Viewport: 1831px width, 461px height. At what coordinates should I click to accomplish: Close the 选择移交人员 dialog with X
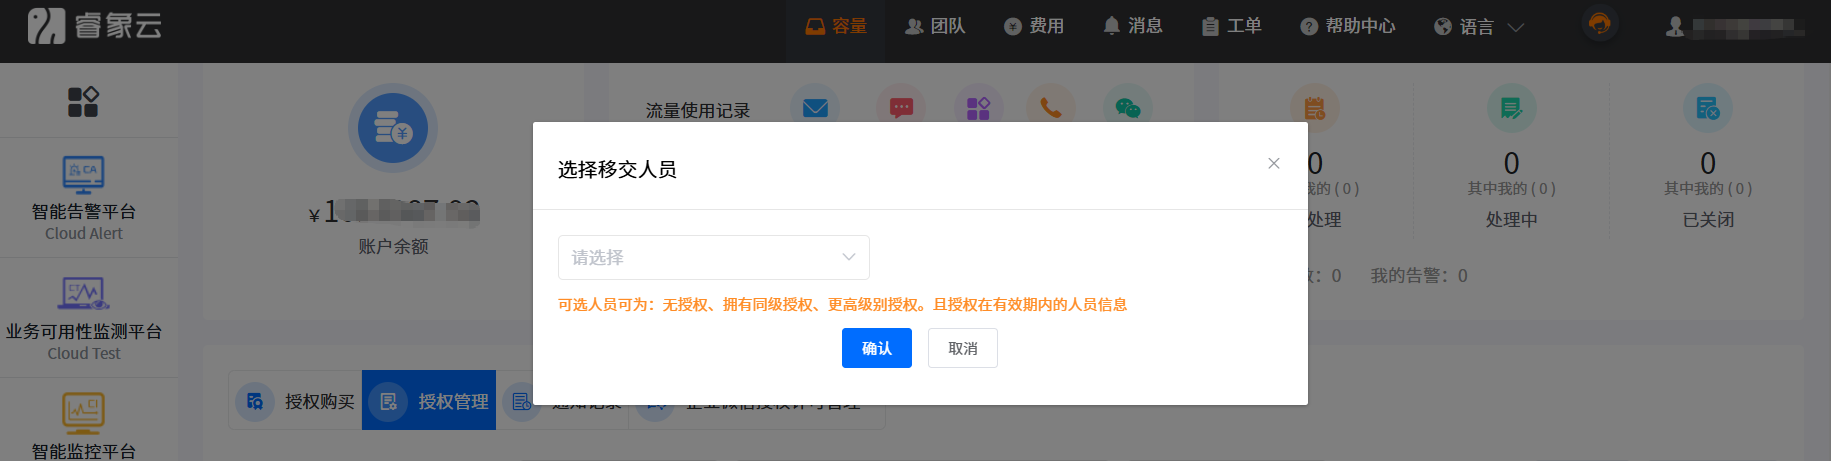(x=1273, y=164)
